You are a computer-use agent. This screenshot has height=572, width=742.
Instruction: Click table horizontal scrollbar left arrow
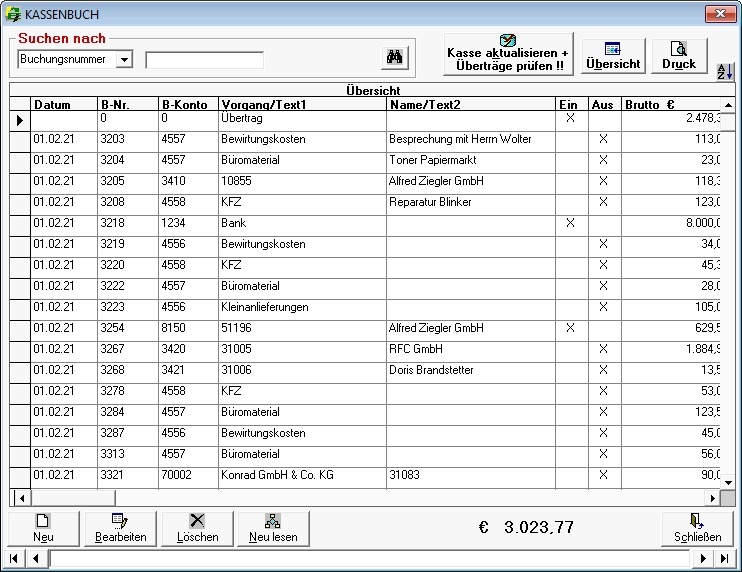point(21,498)
